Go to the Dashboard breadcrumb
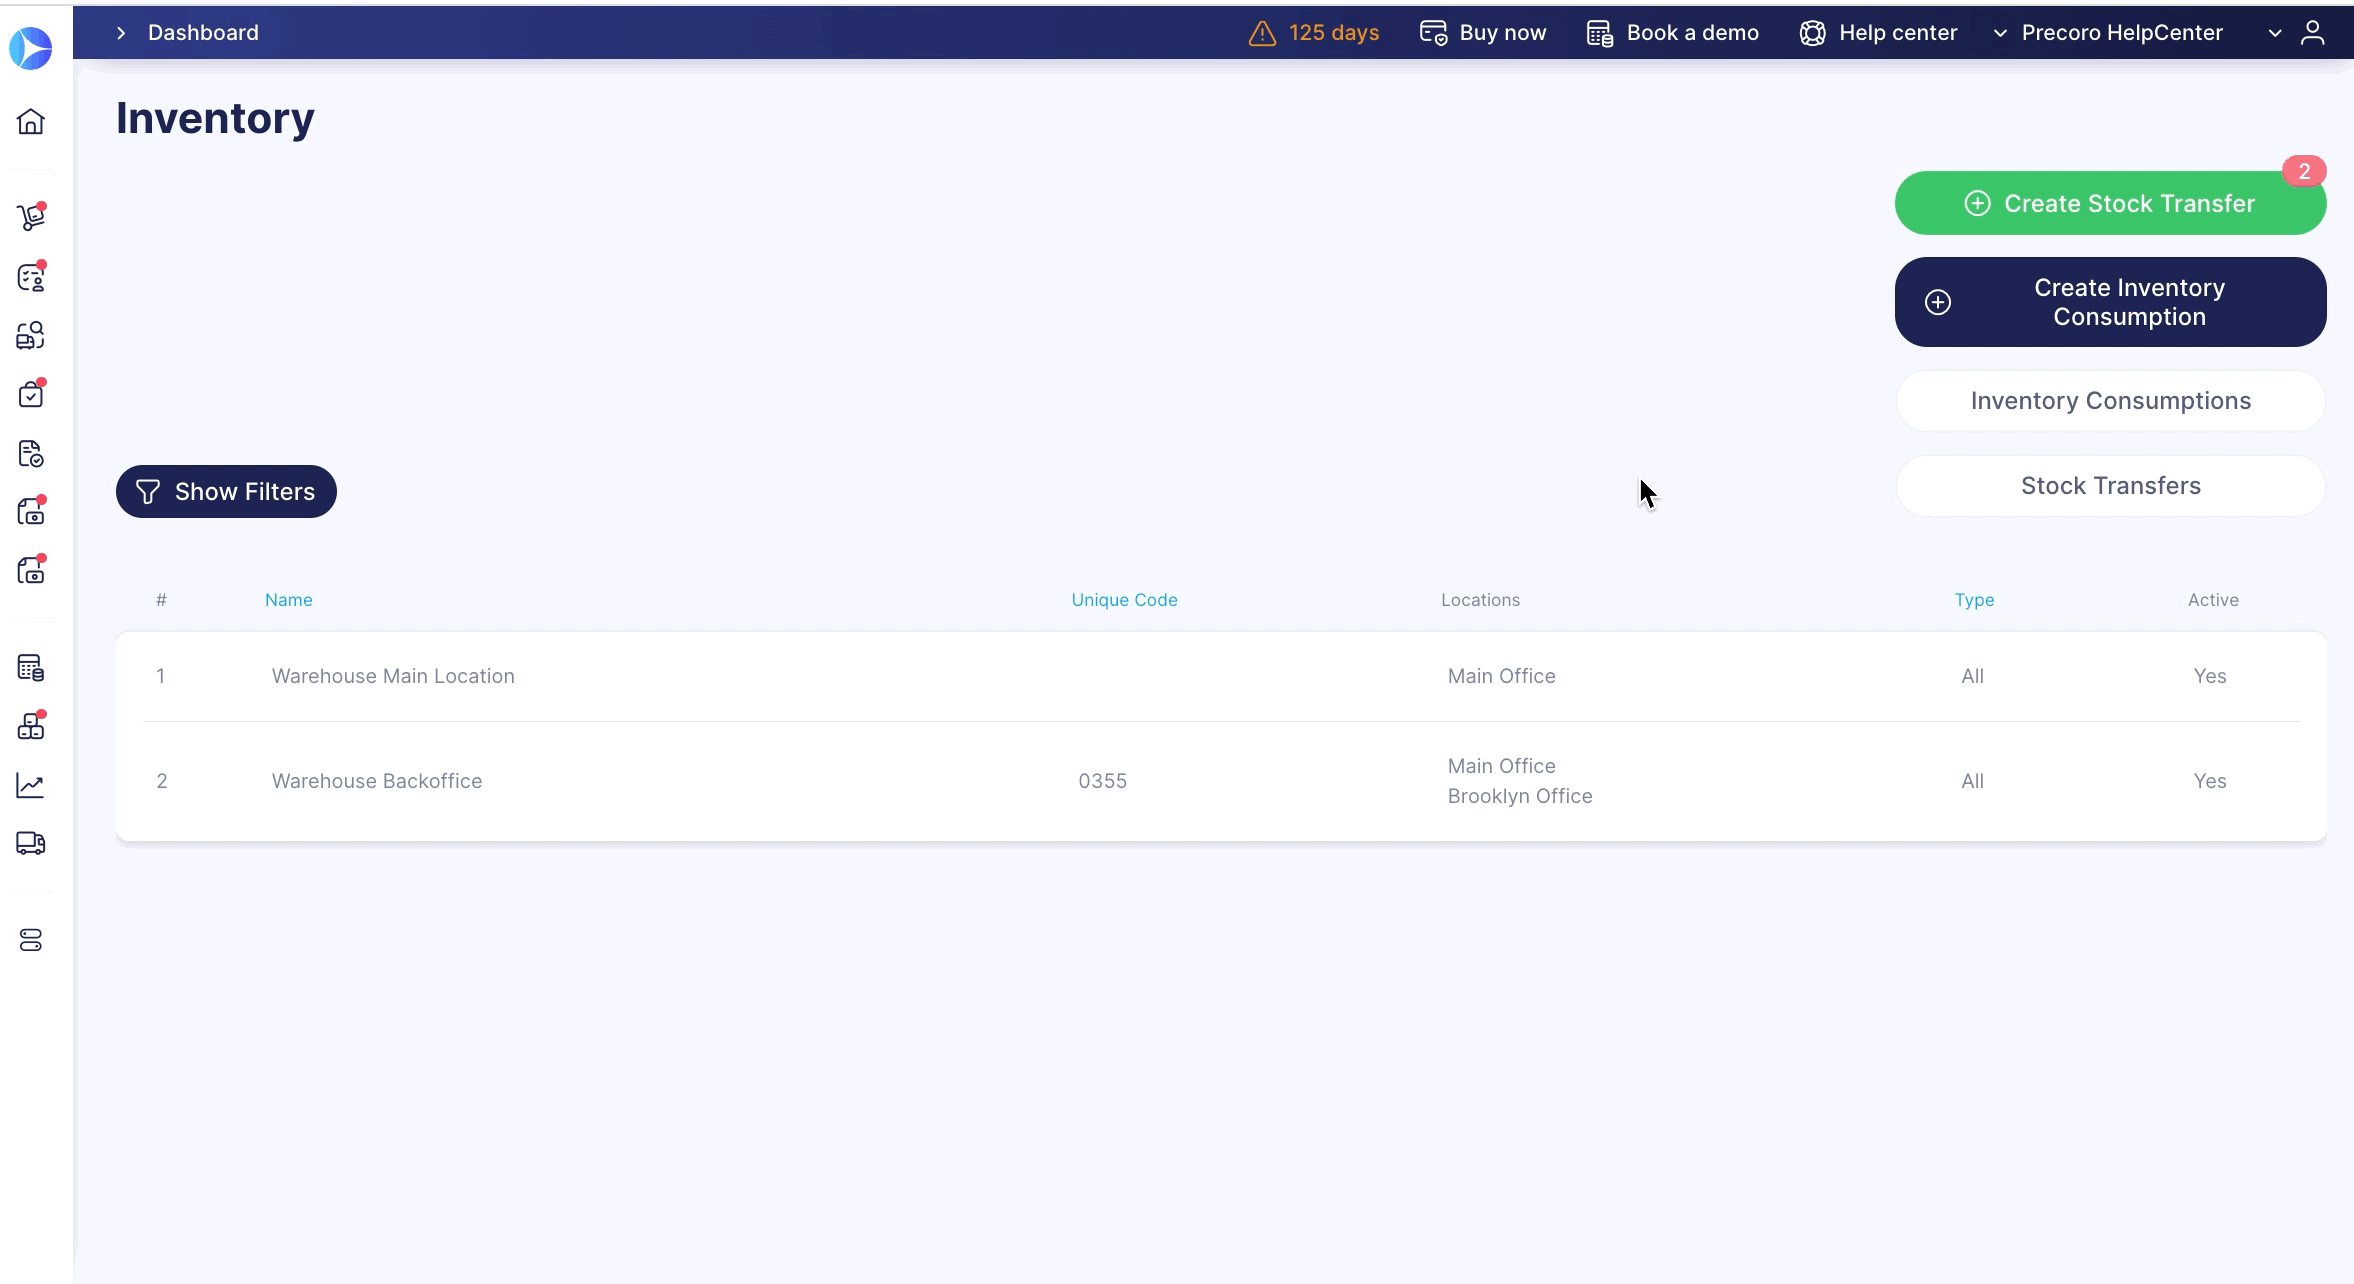The height and width of the screenshot is (1284, 2354). (x=203, y=33)
